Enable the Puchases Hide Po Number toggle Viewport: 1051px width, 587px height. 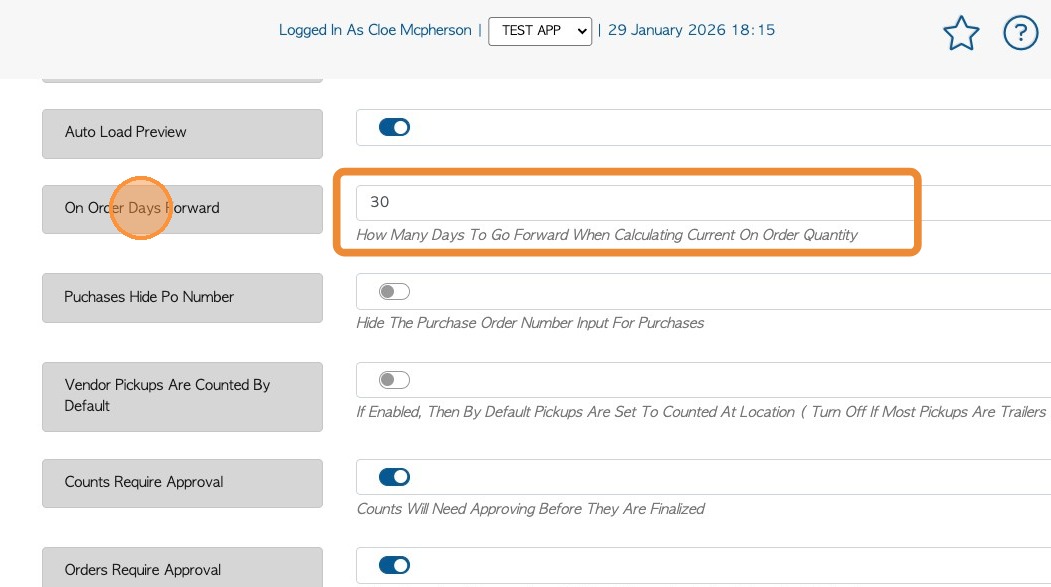(394, 292)
